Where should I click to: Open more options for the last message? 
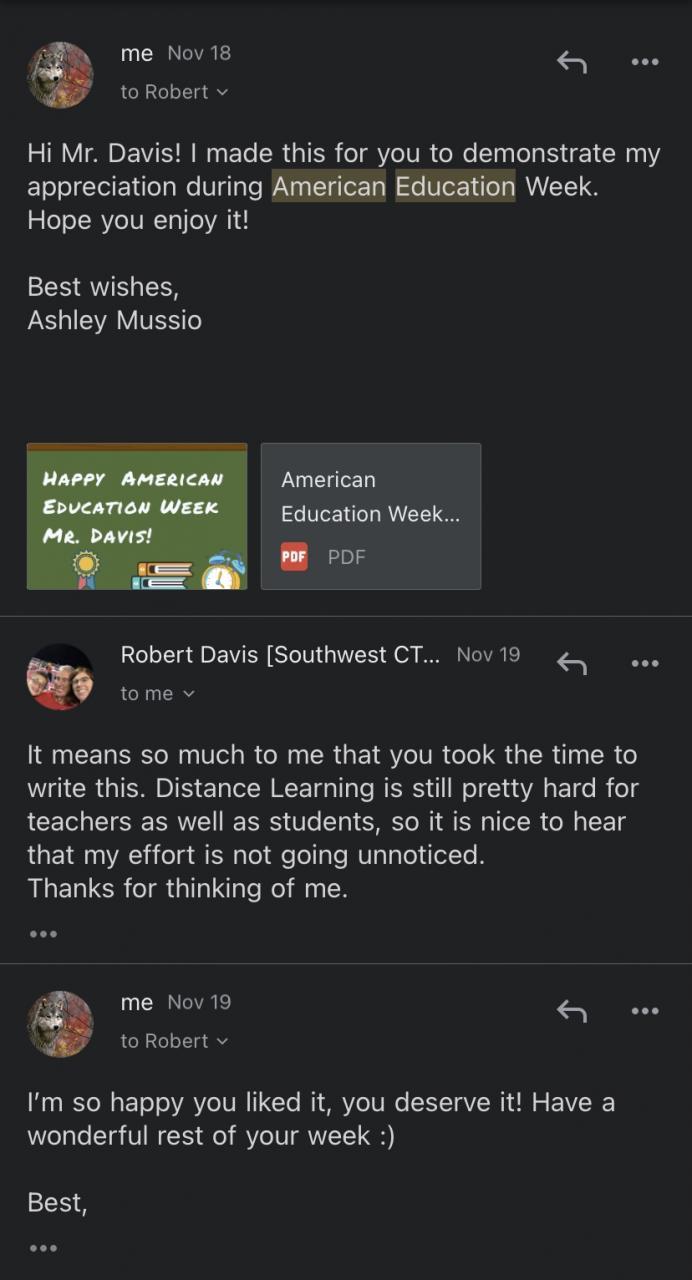coord(645,1011)
